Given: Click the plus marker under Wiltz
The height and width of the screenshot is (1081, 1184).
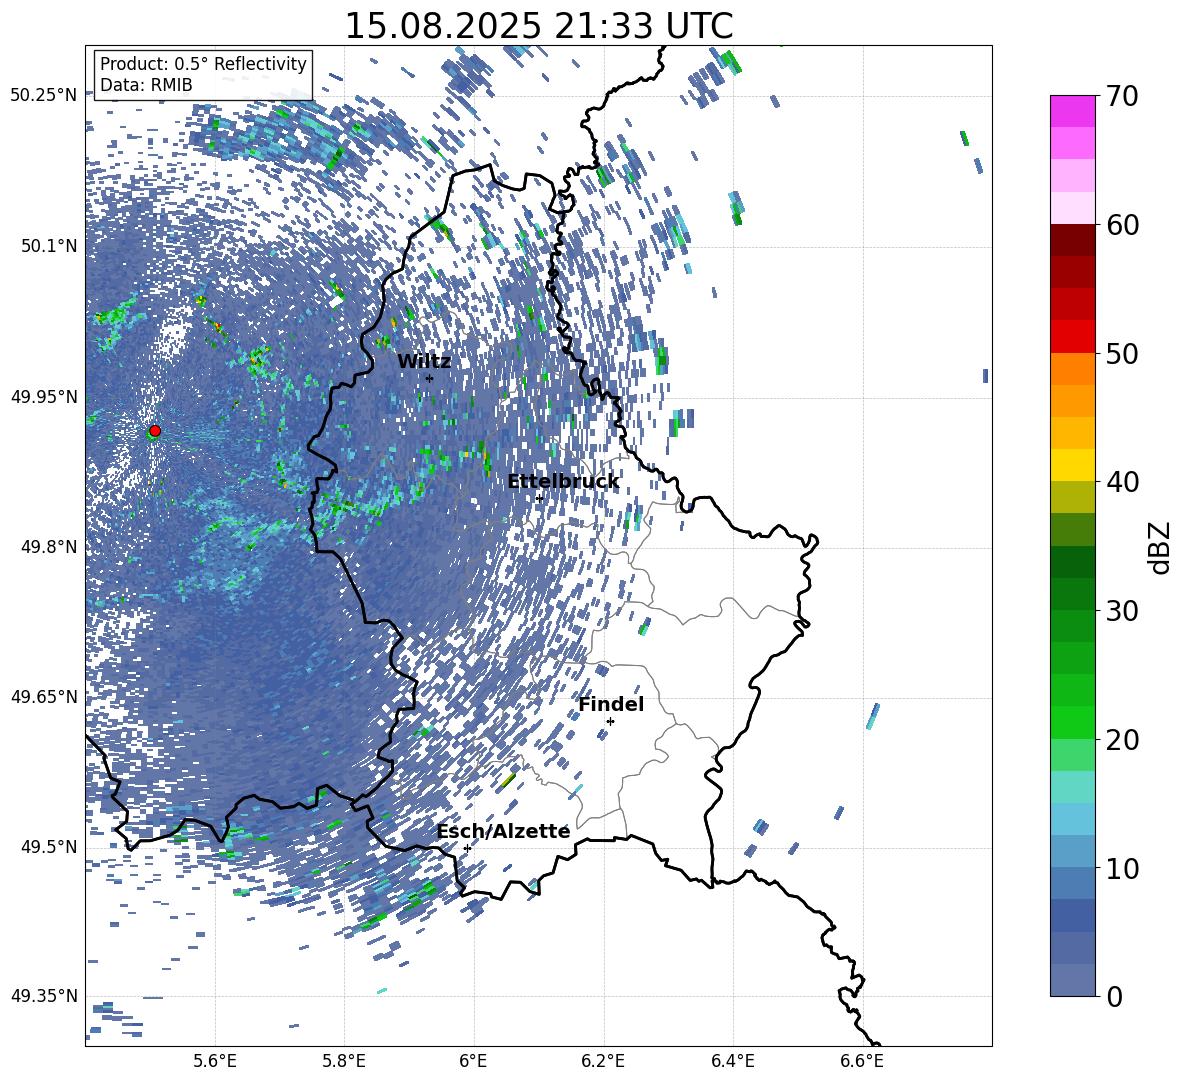Looking at the screenshot, I should click(430, 378).
